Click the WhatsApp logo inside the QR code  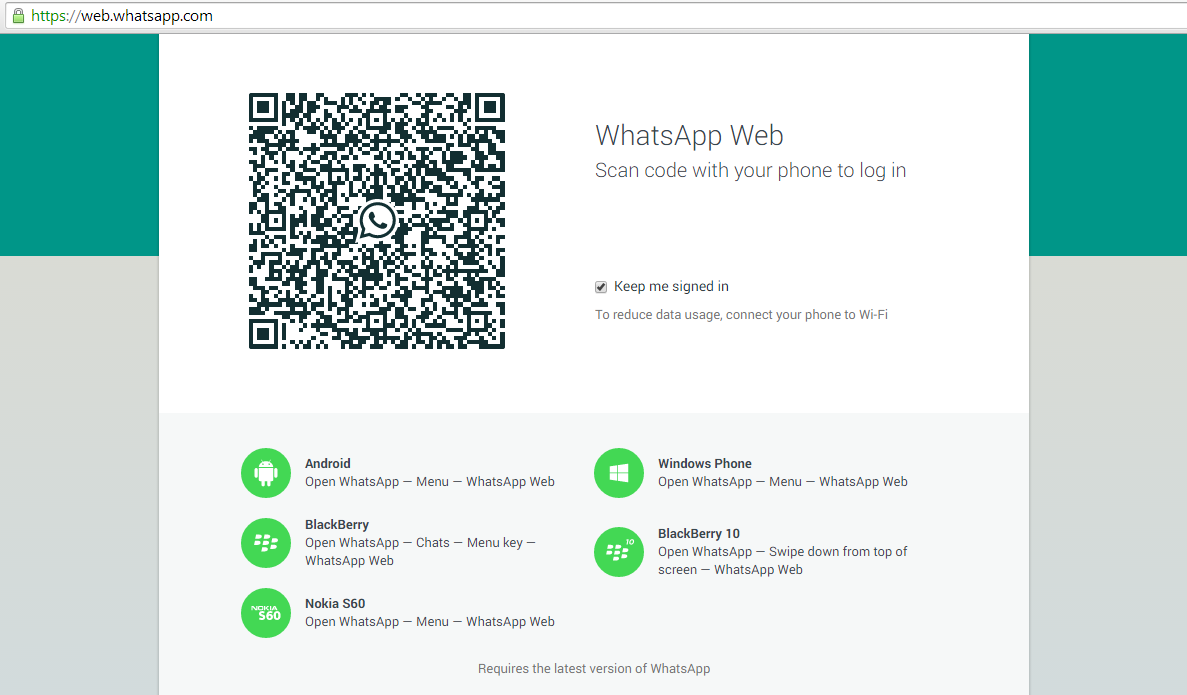(377, 220)
